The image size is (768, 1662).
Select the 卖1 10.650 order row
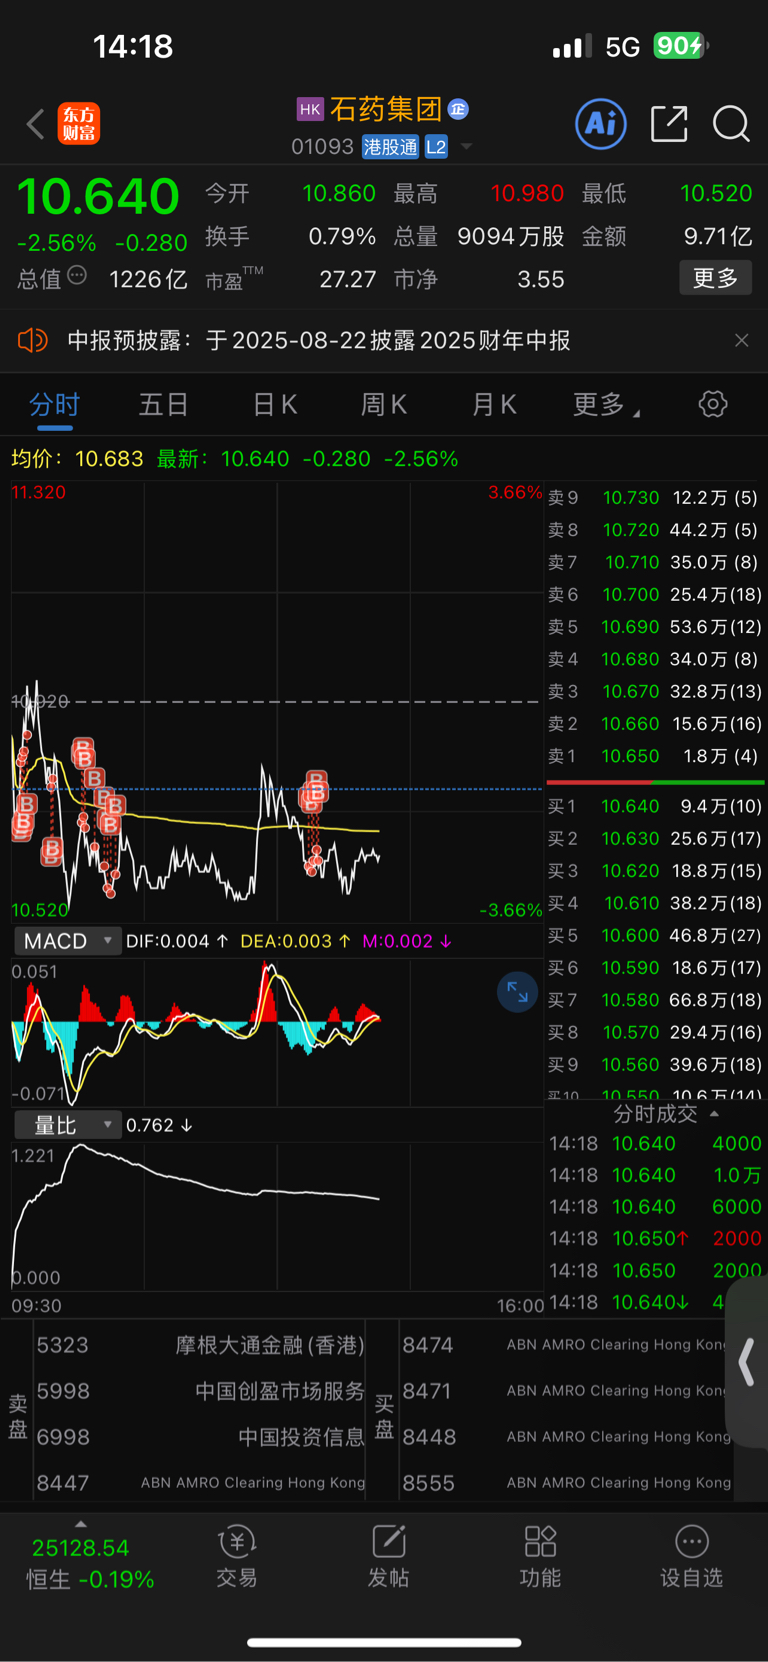pos(655,756)
